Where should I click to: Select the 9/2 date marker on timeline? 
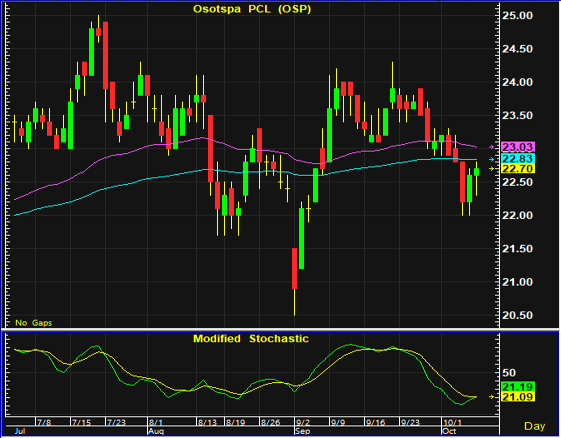pos(303,423)
